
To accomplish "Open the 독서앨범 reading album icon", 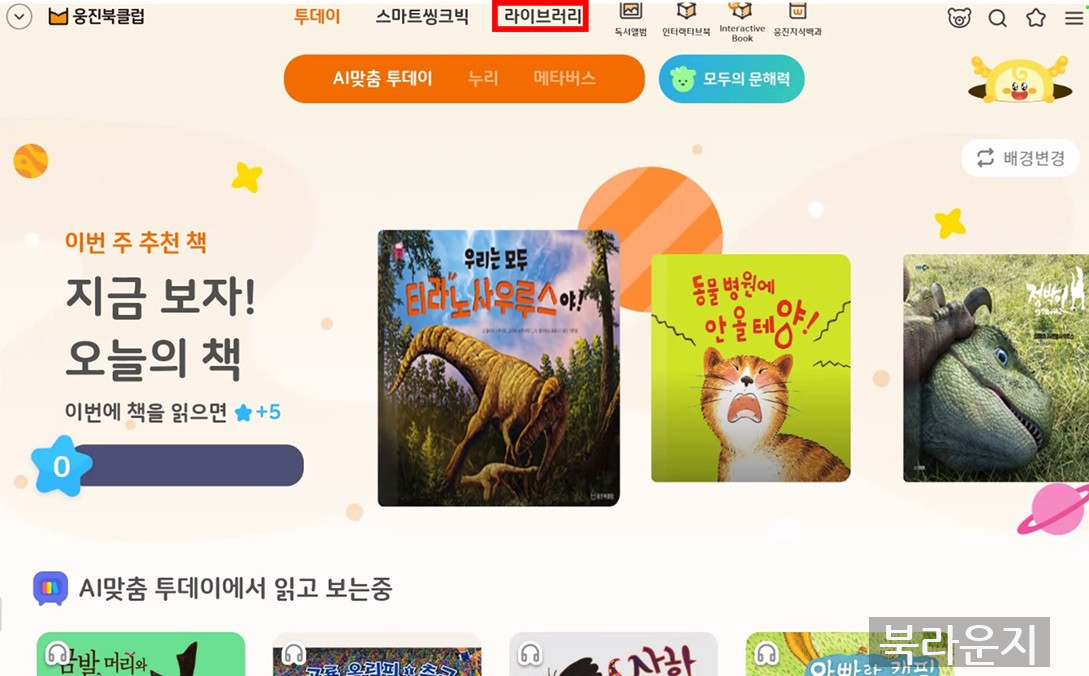I will pyautogui.click(x=631, y=19).
